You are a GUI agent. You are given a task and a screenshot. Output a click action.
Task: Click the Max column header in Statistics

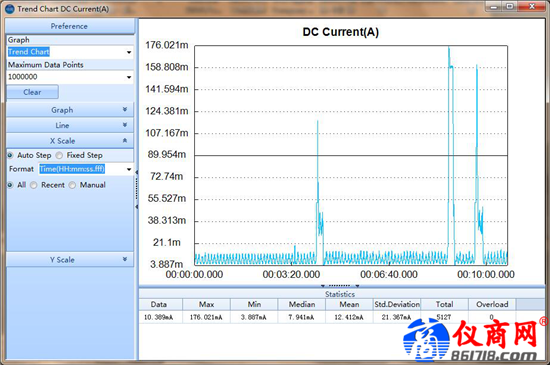207,304
